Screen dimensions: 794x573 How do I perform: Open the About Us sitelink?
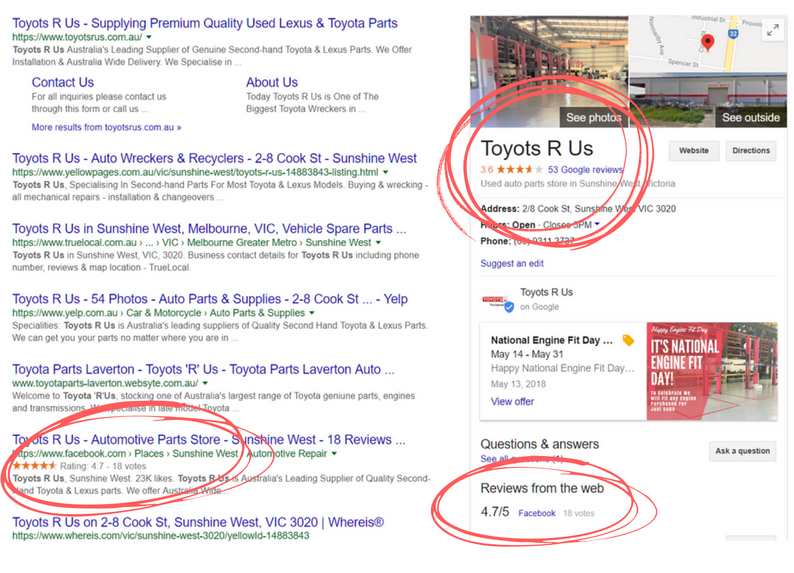pyautogui.click(x=272, y=82)
